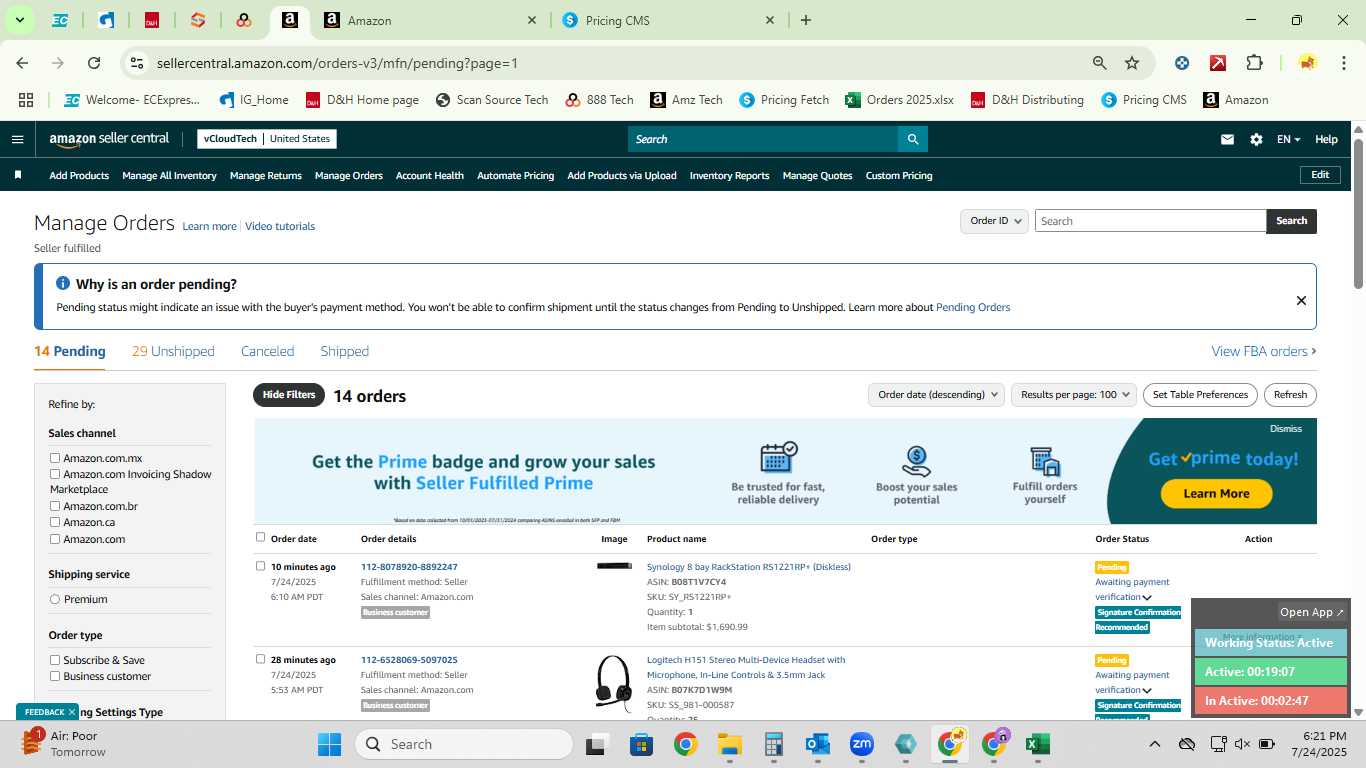Open the new tab plus button
Viewport: 1366px width, 768px height.
pyautogui.click(x=806, y=20)
